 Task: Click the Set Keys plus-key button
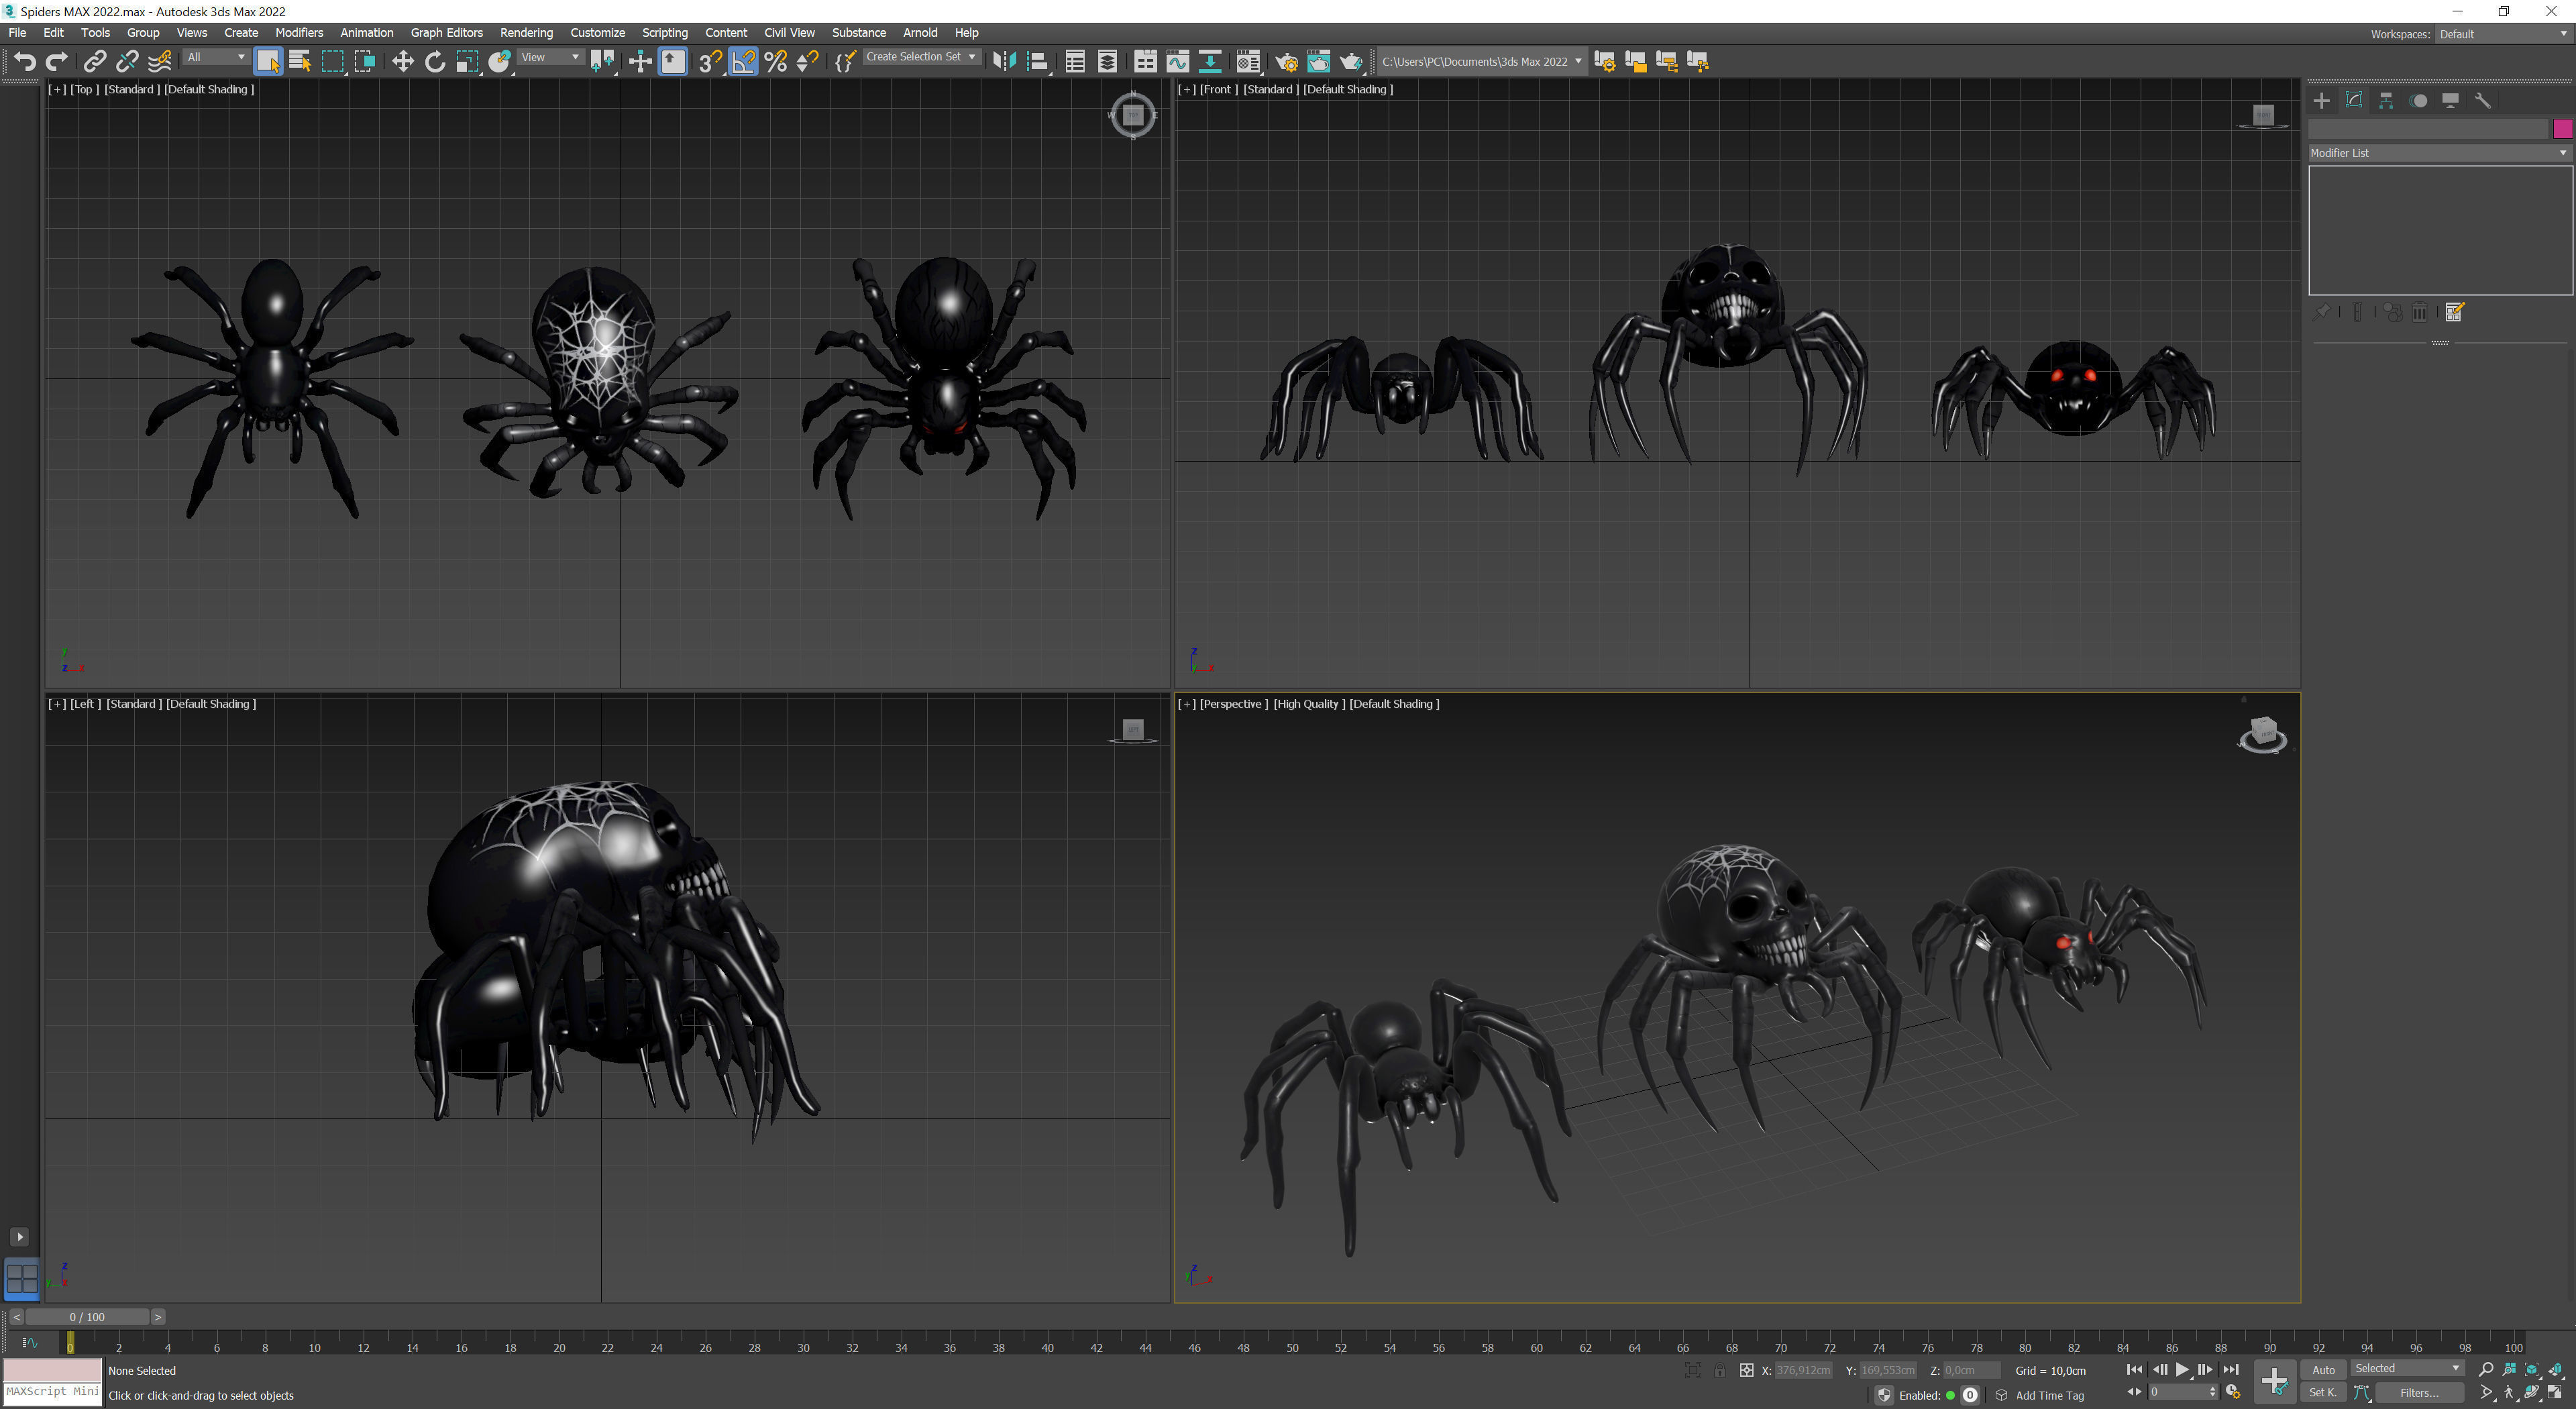point(2274,1382)
